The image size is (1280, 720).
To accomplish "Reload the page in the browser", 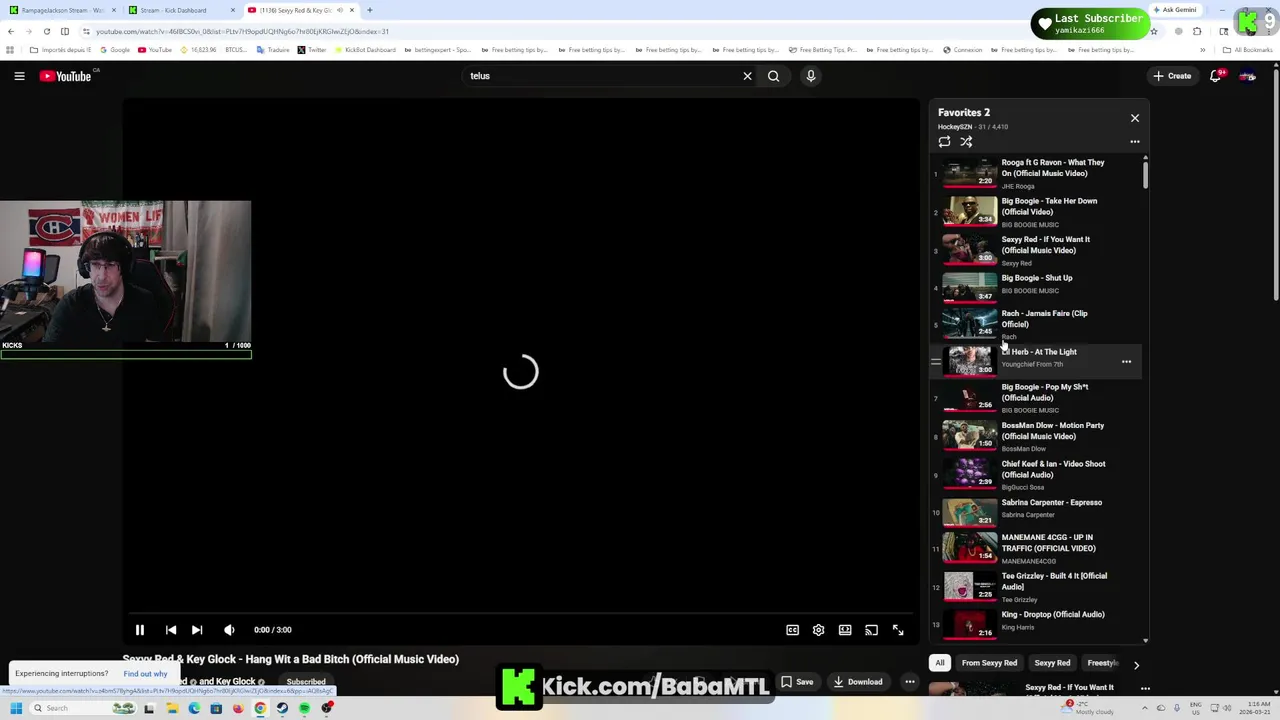I will click(46, 31).
